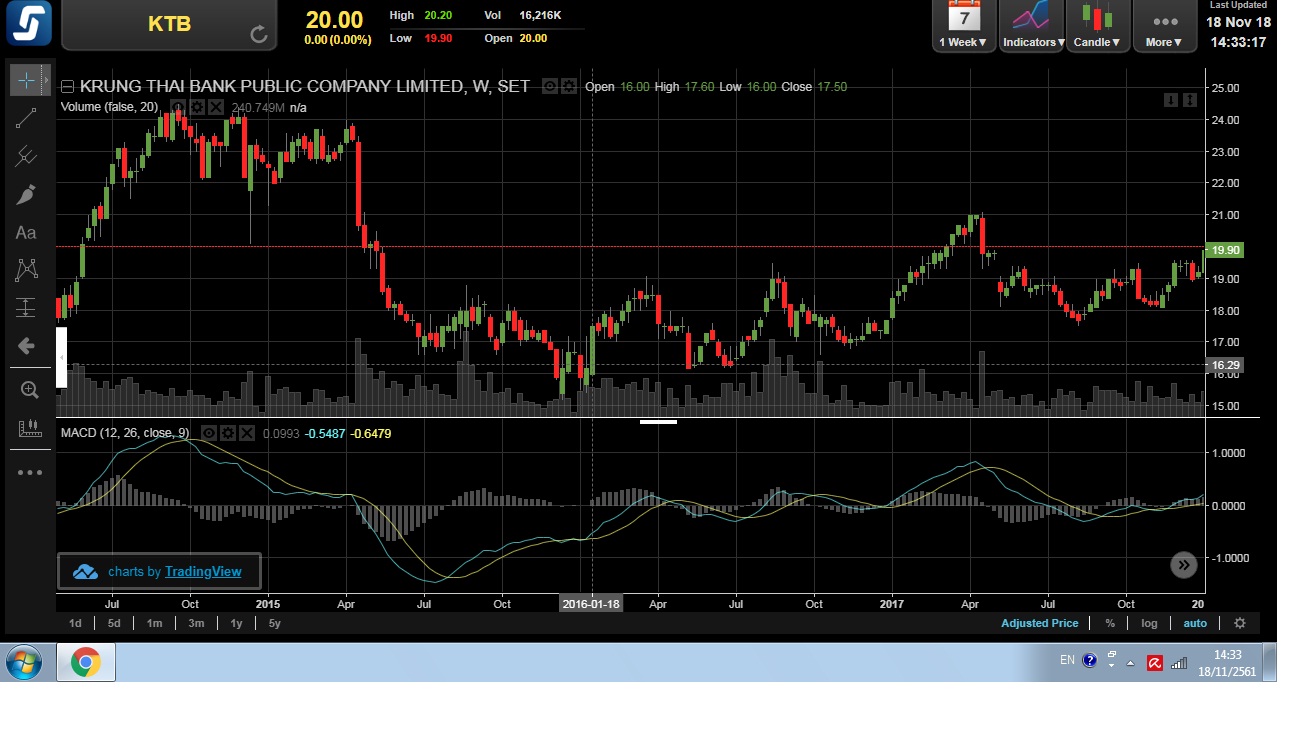
Task: Open main series format settings gear
Action: point(568,87)
